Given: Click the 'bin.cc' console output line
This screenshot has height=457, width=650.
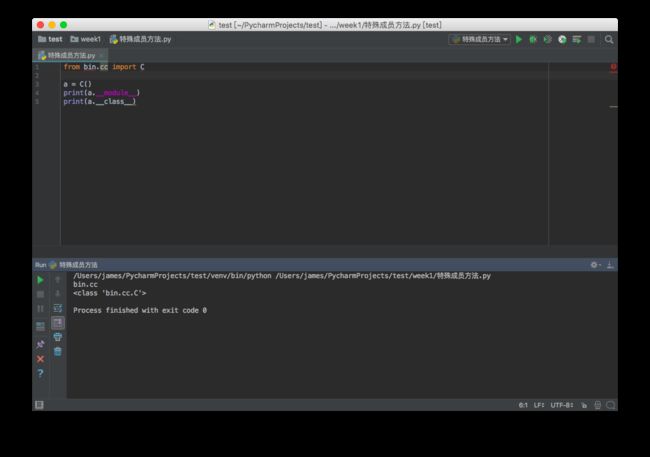Looking at the screenshot, I should [x=85, y=284].
